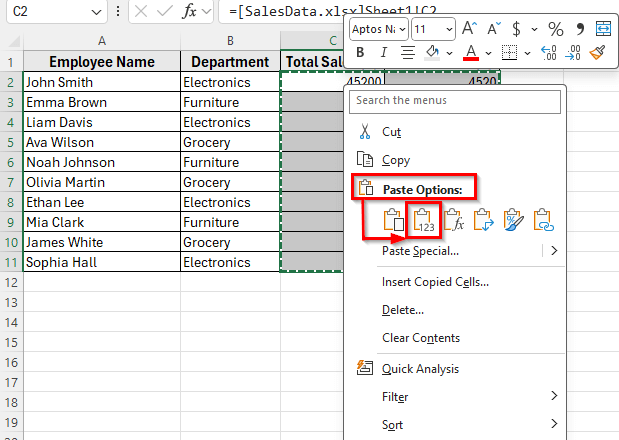Click in the Search the menus box
This screenshot has width=619, height=440.
pyautogui.click(x=455, y=102)
